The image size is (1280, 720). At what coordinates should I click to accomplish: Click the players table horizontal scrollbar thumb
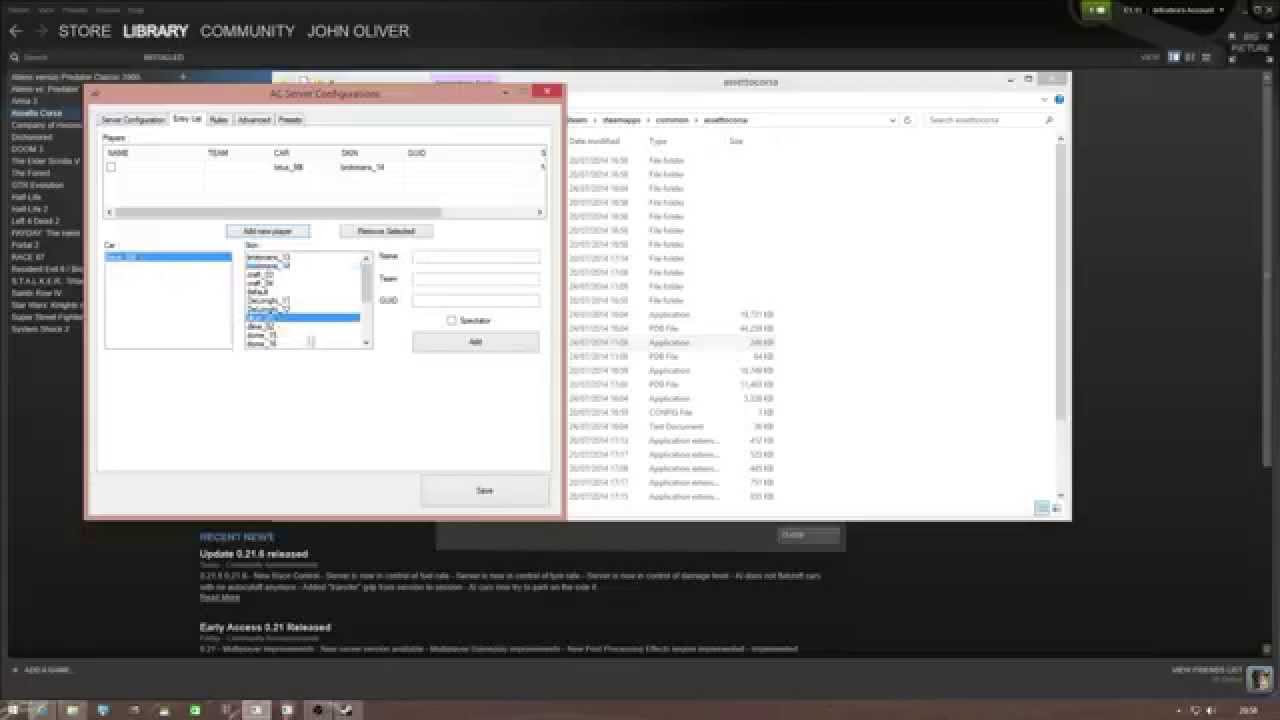[278, 212]
